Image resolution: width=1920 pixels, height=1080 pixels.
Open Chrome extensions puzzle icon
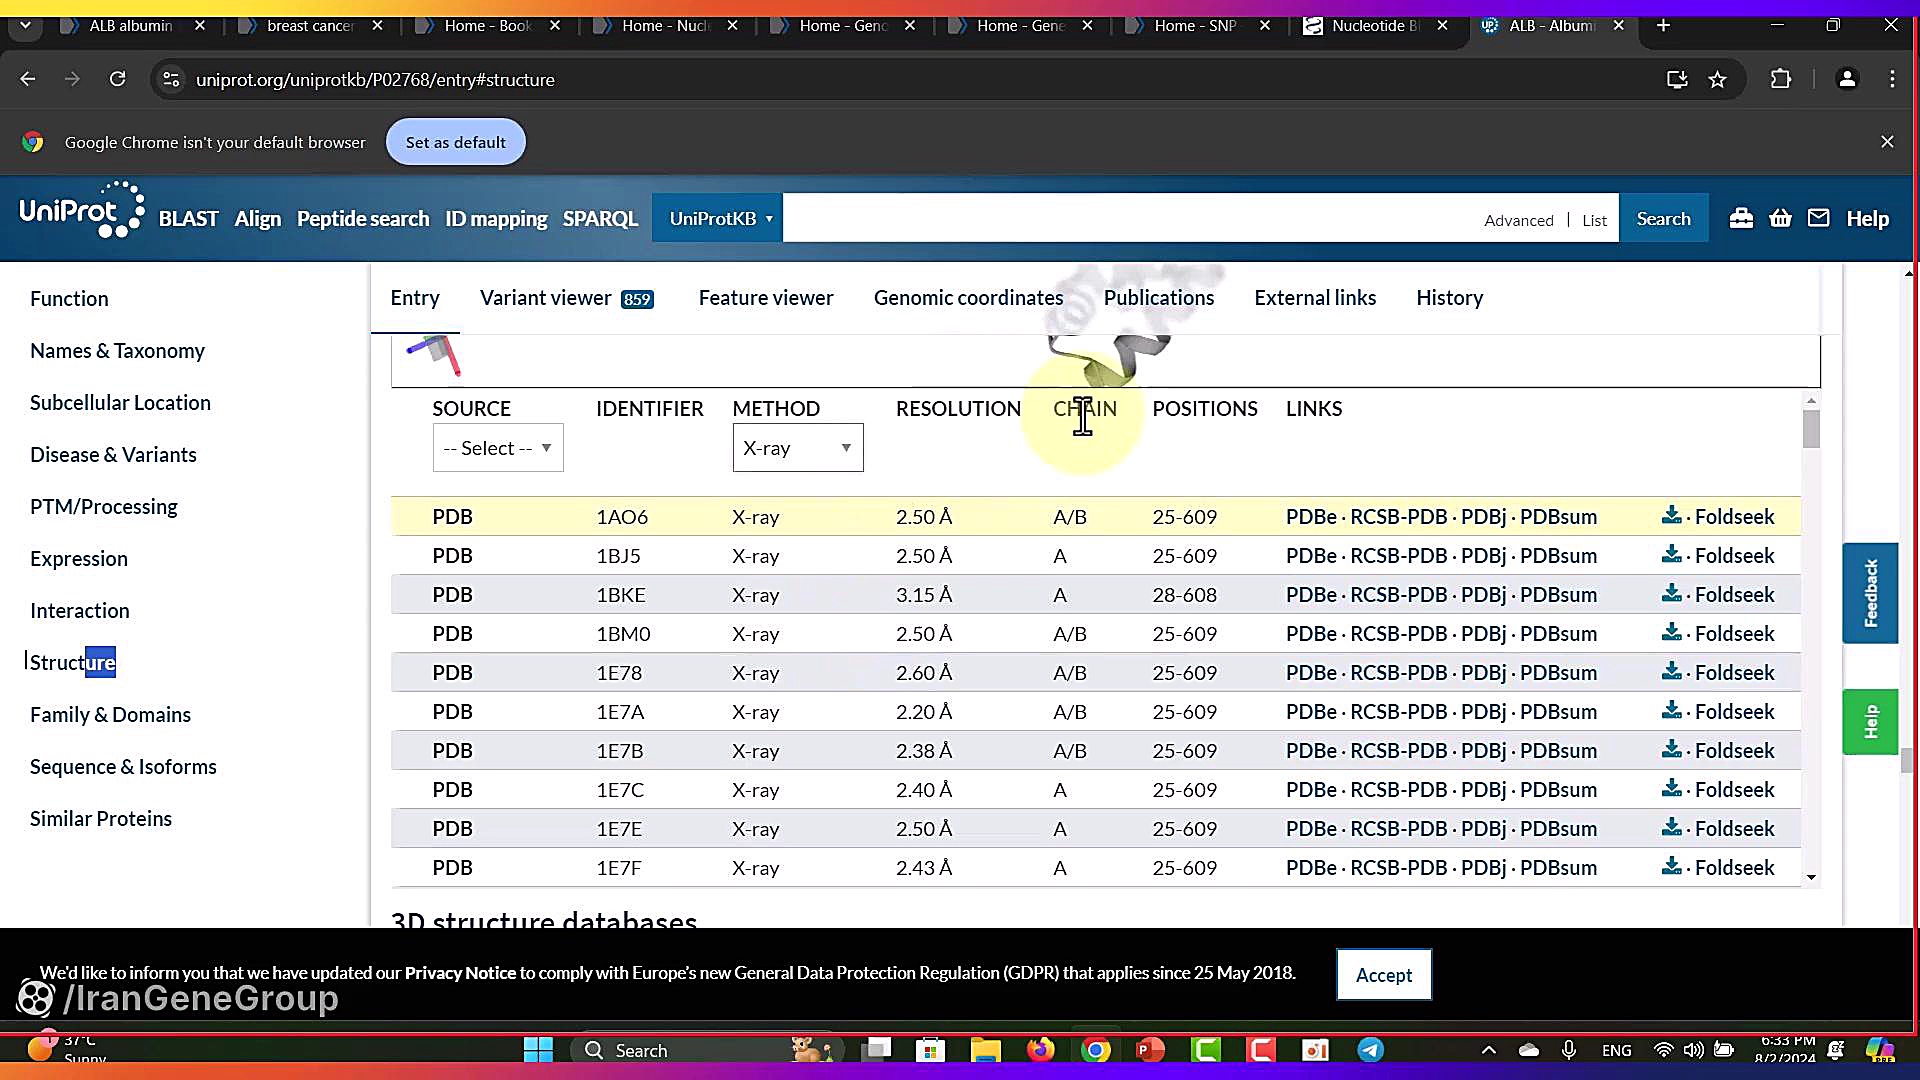pyautogui.click(x=1780, y=80)
